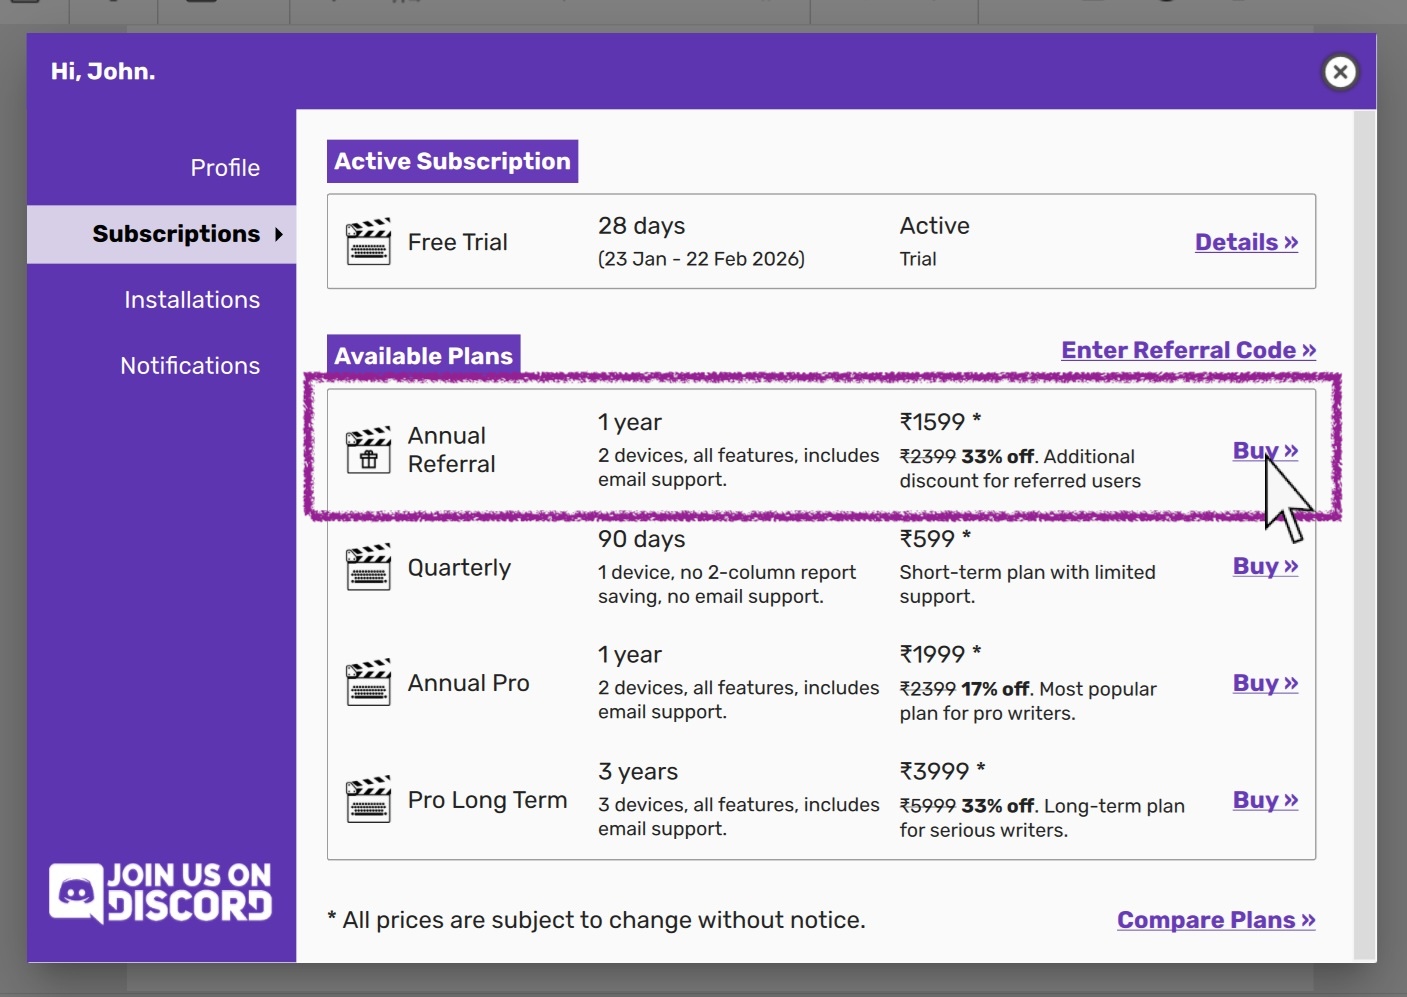
Task: Buy the Pro Long Term plan
Action: click(1265, 800)
